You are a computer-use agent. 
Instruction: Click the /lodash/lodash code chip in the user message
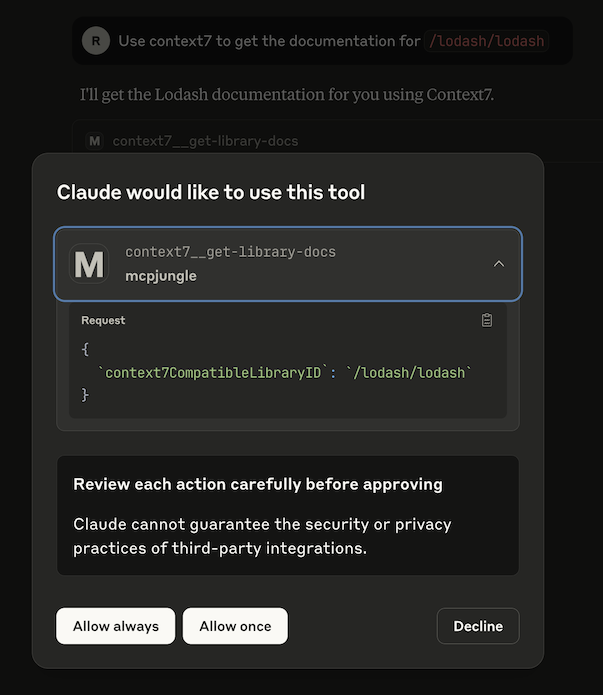pos(487,41)
